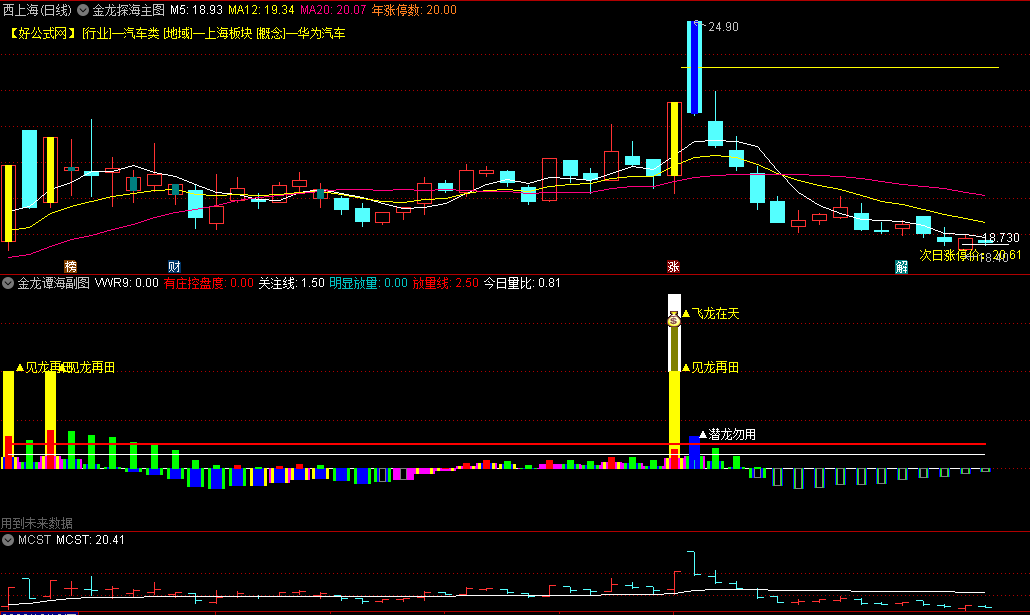Select the MCST: 20.41 value
The height and width of the screenshot is (615, 1030).
point(90,540)
